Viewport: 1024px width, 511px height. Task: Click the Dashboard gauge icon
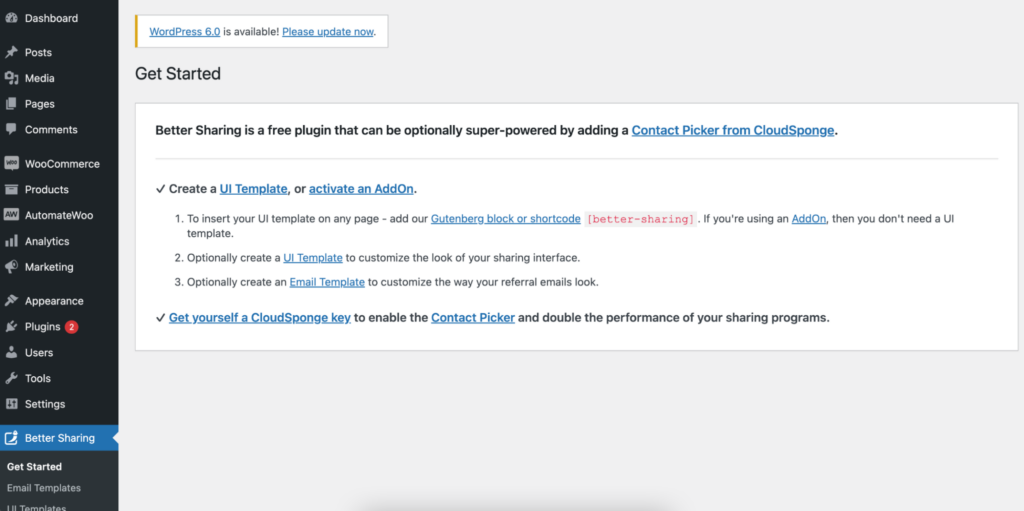(x=11, y=18)
